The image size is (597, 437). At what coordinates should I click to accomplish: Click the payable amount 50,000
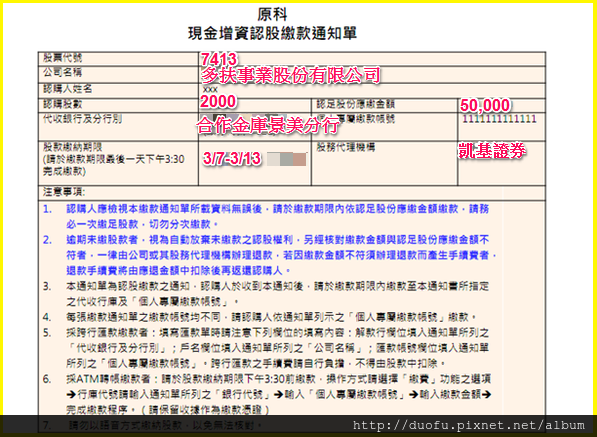(485, 105)
